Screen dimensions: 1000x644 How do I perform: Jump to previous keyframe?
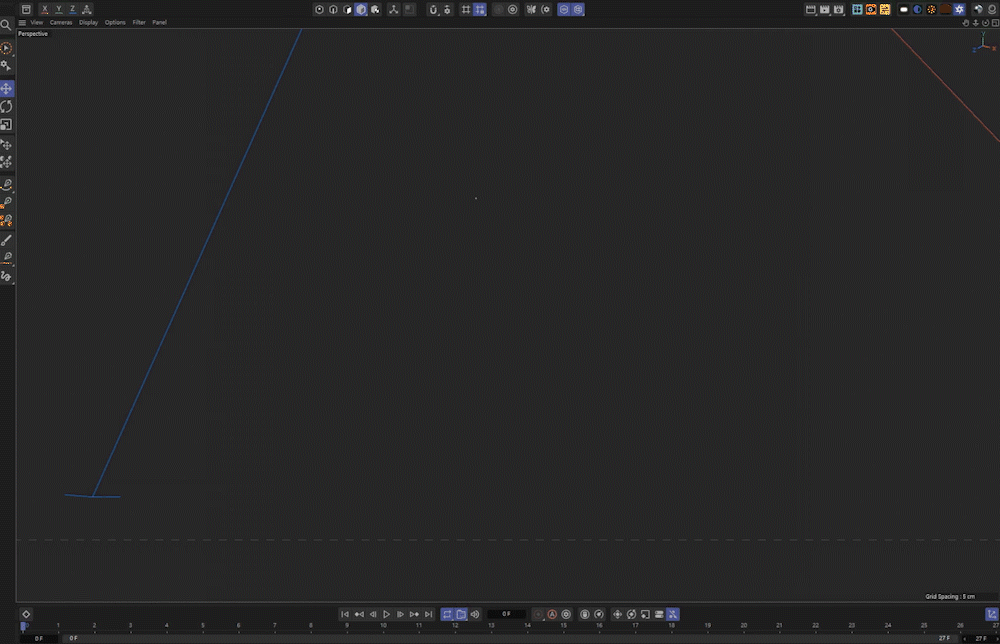[359, 614]
